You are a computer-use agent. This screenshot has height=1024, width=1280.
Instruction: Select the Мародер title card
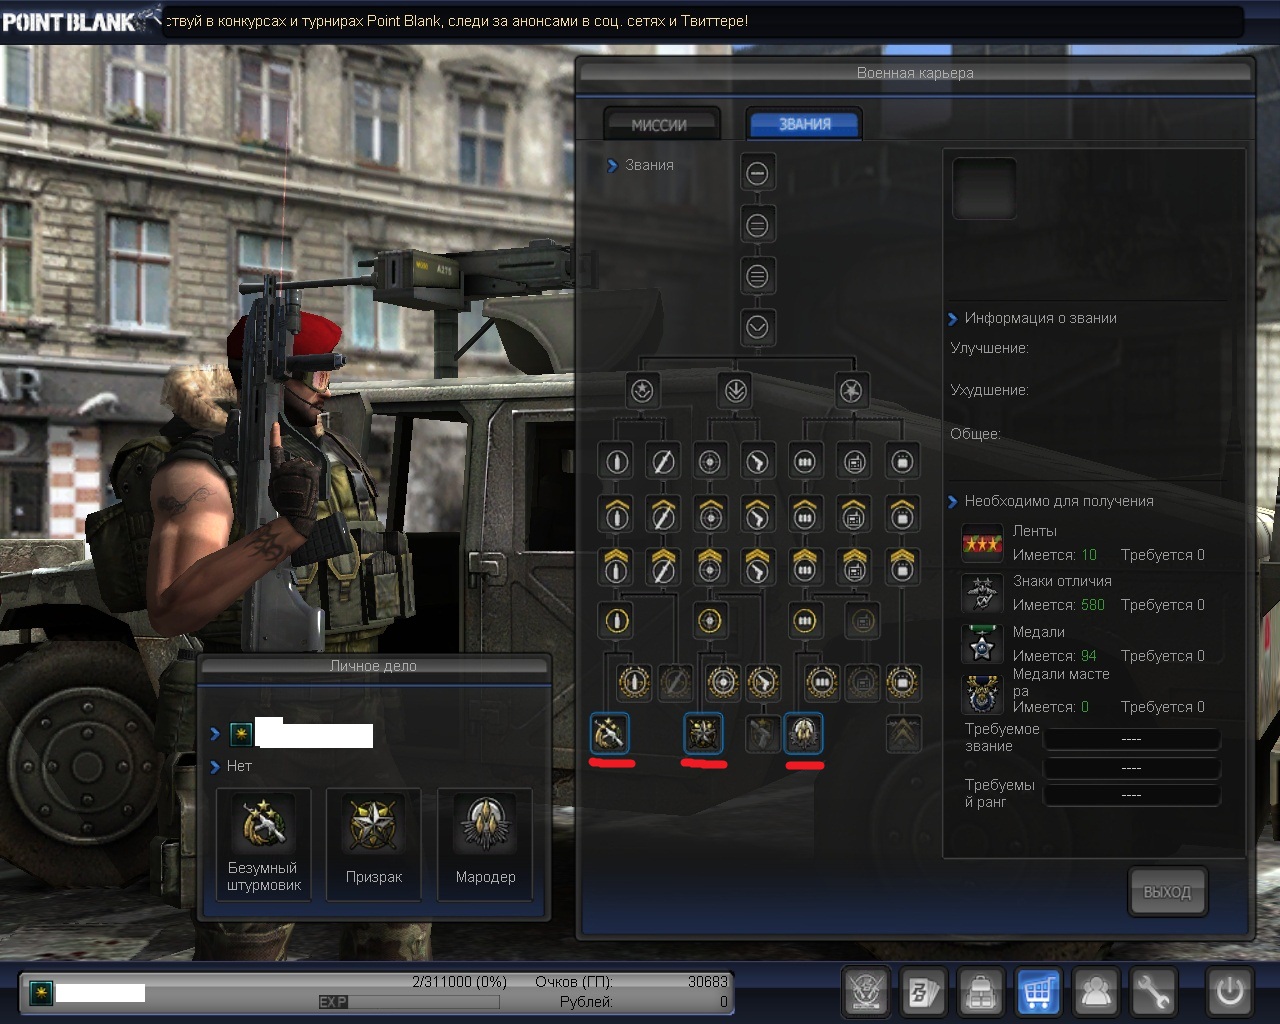[x=485, y=844]
